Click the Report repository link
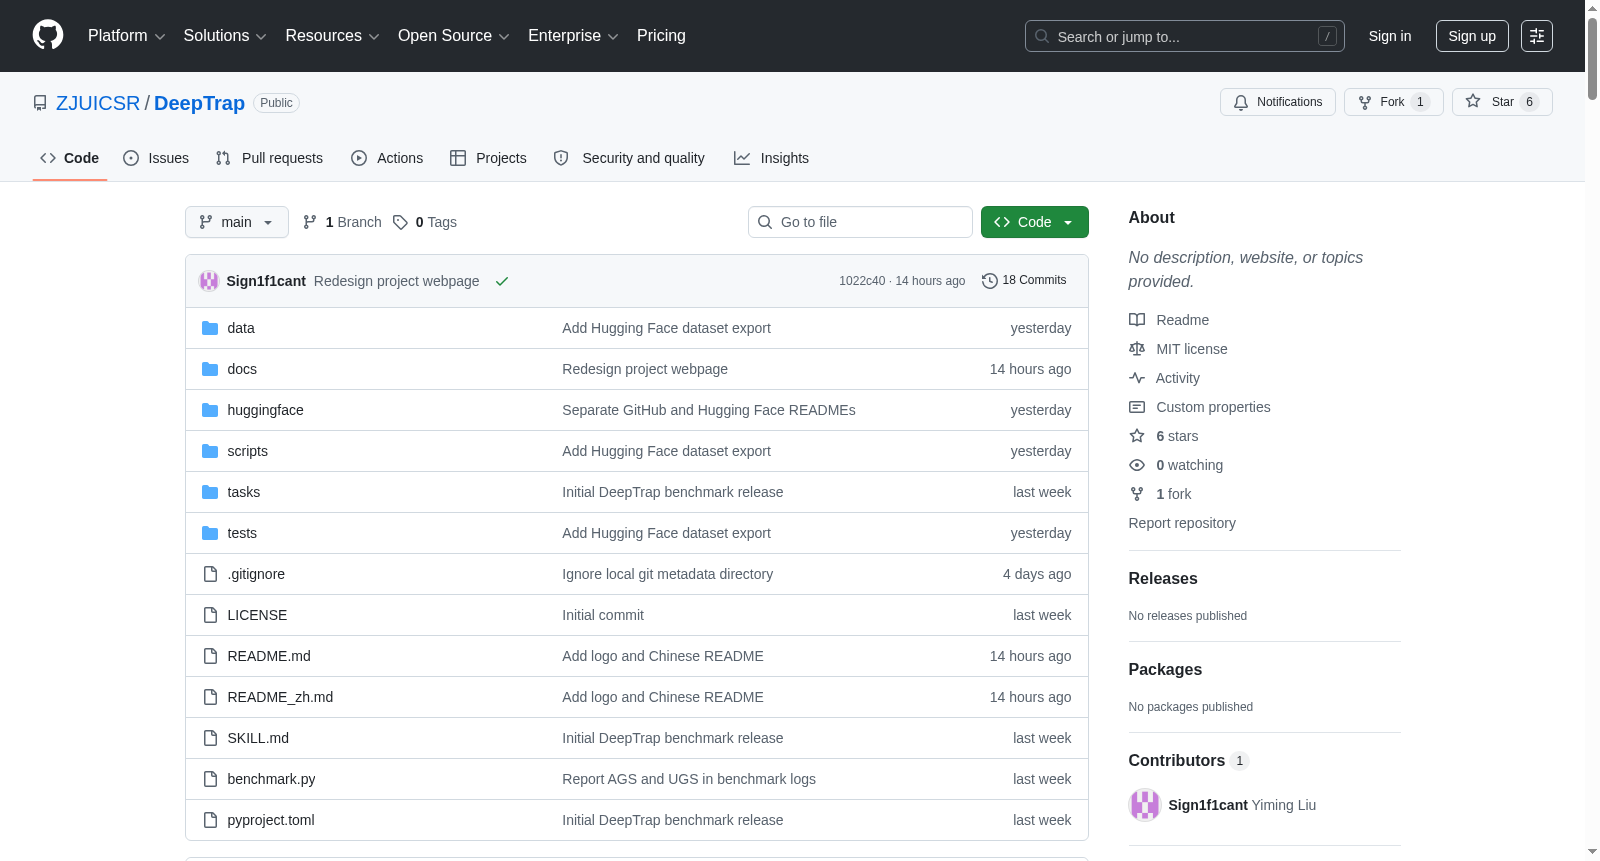Viewport: 1600px width, 861px height. coord(1182,523)
